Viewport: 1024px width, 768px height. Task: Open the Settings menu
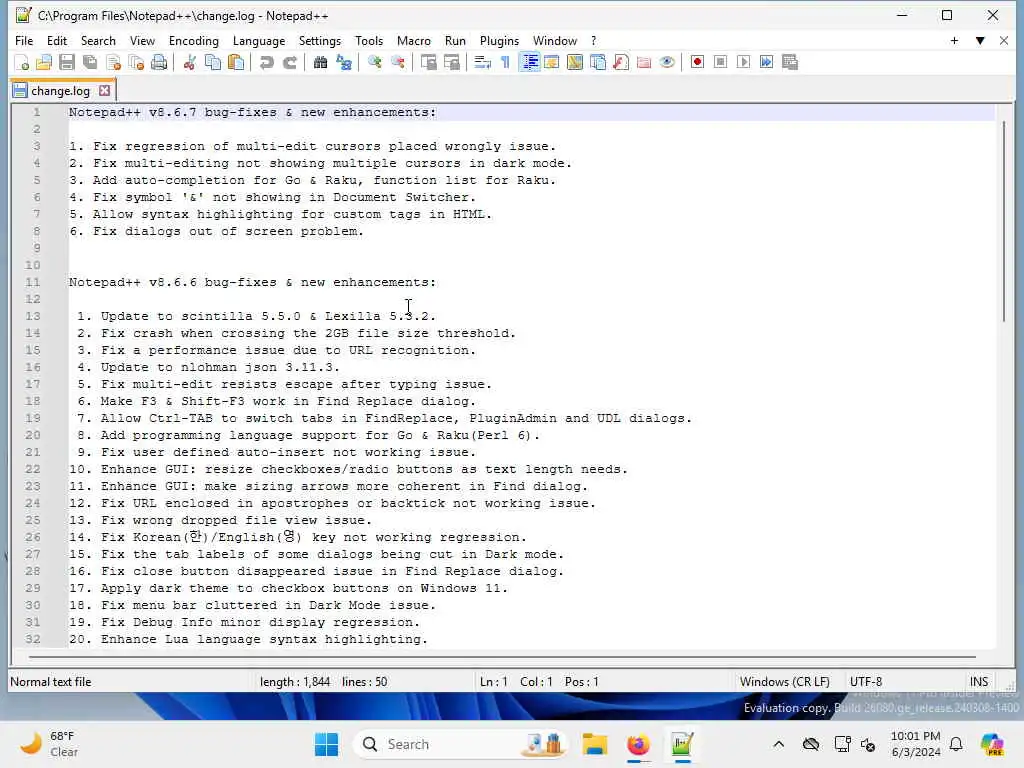320,40
